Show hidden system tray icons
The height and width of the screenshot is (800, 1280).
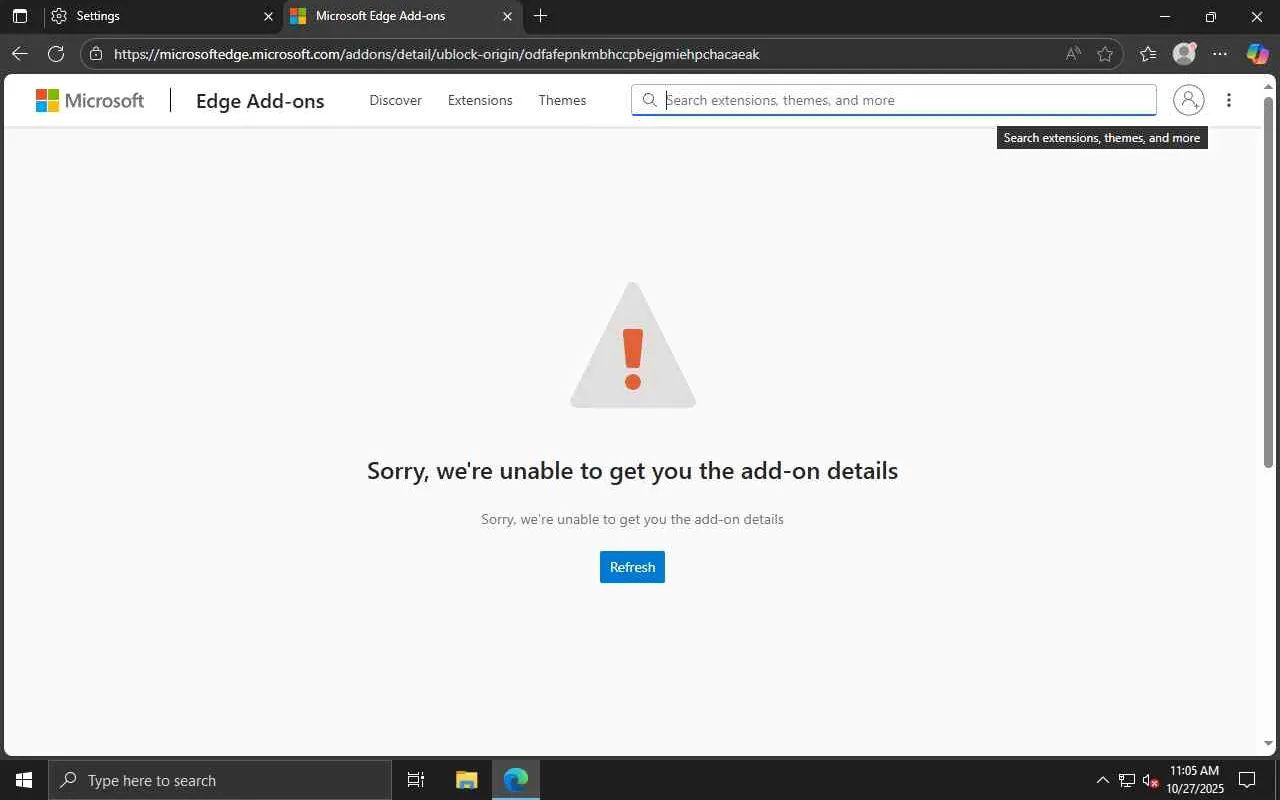(x=1103, y=780)
